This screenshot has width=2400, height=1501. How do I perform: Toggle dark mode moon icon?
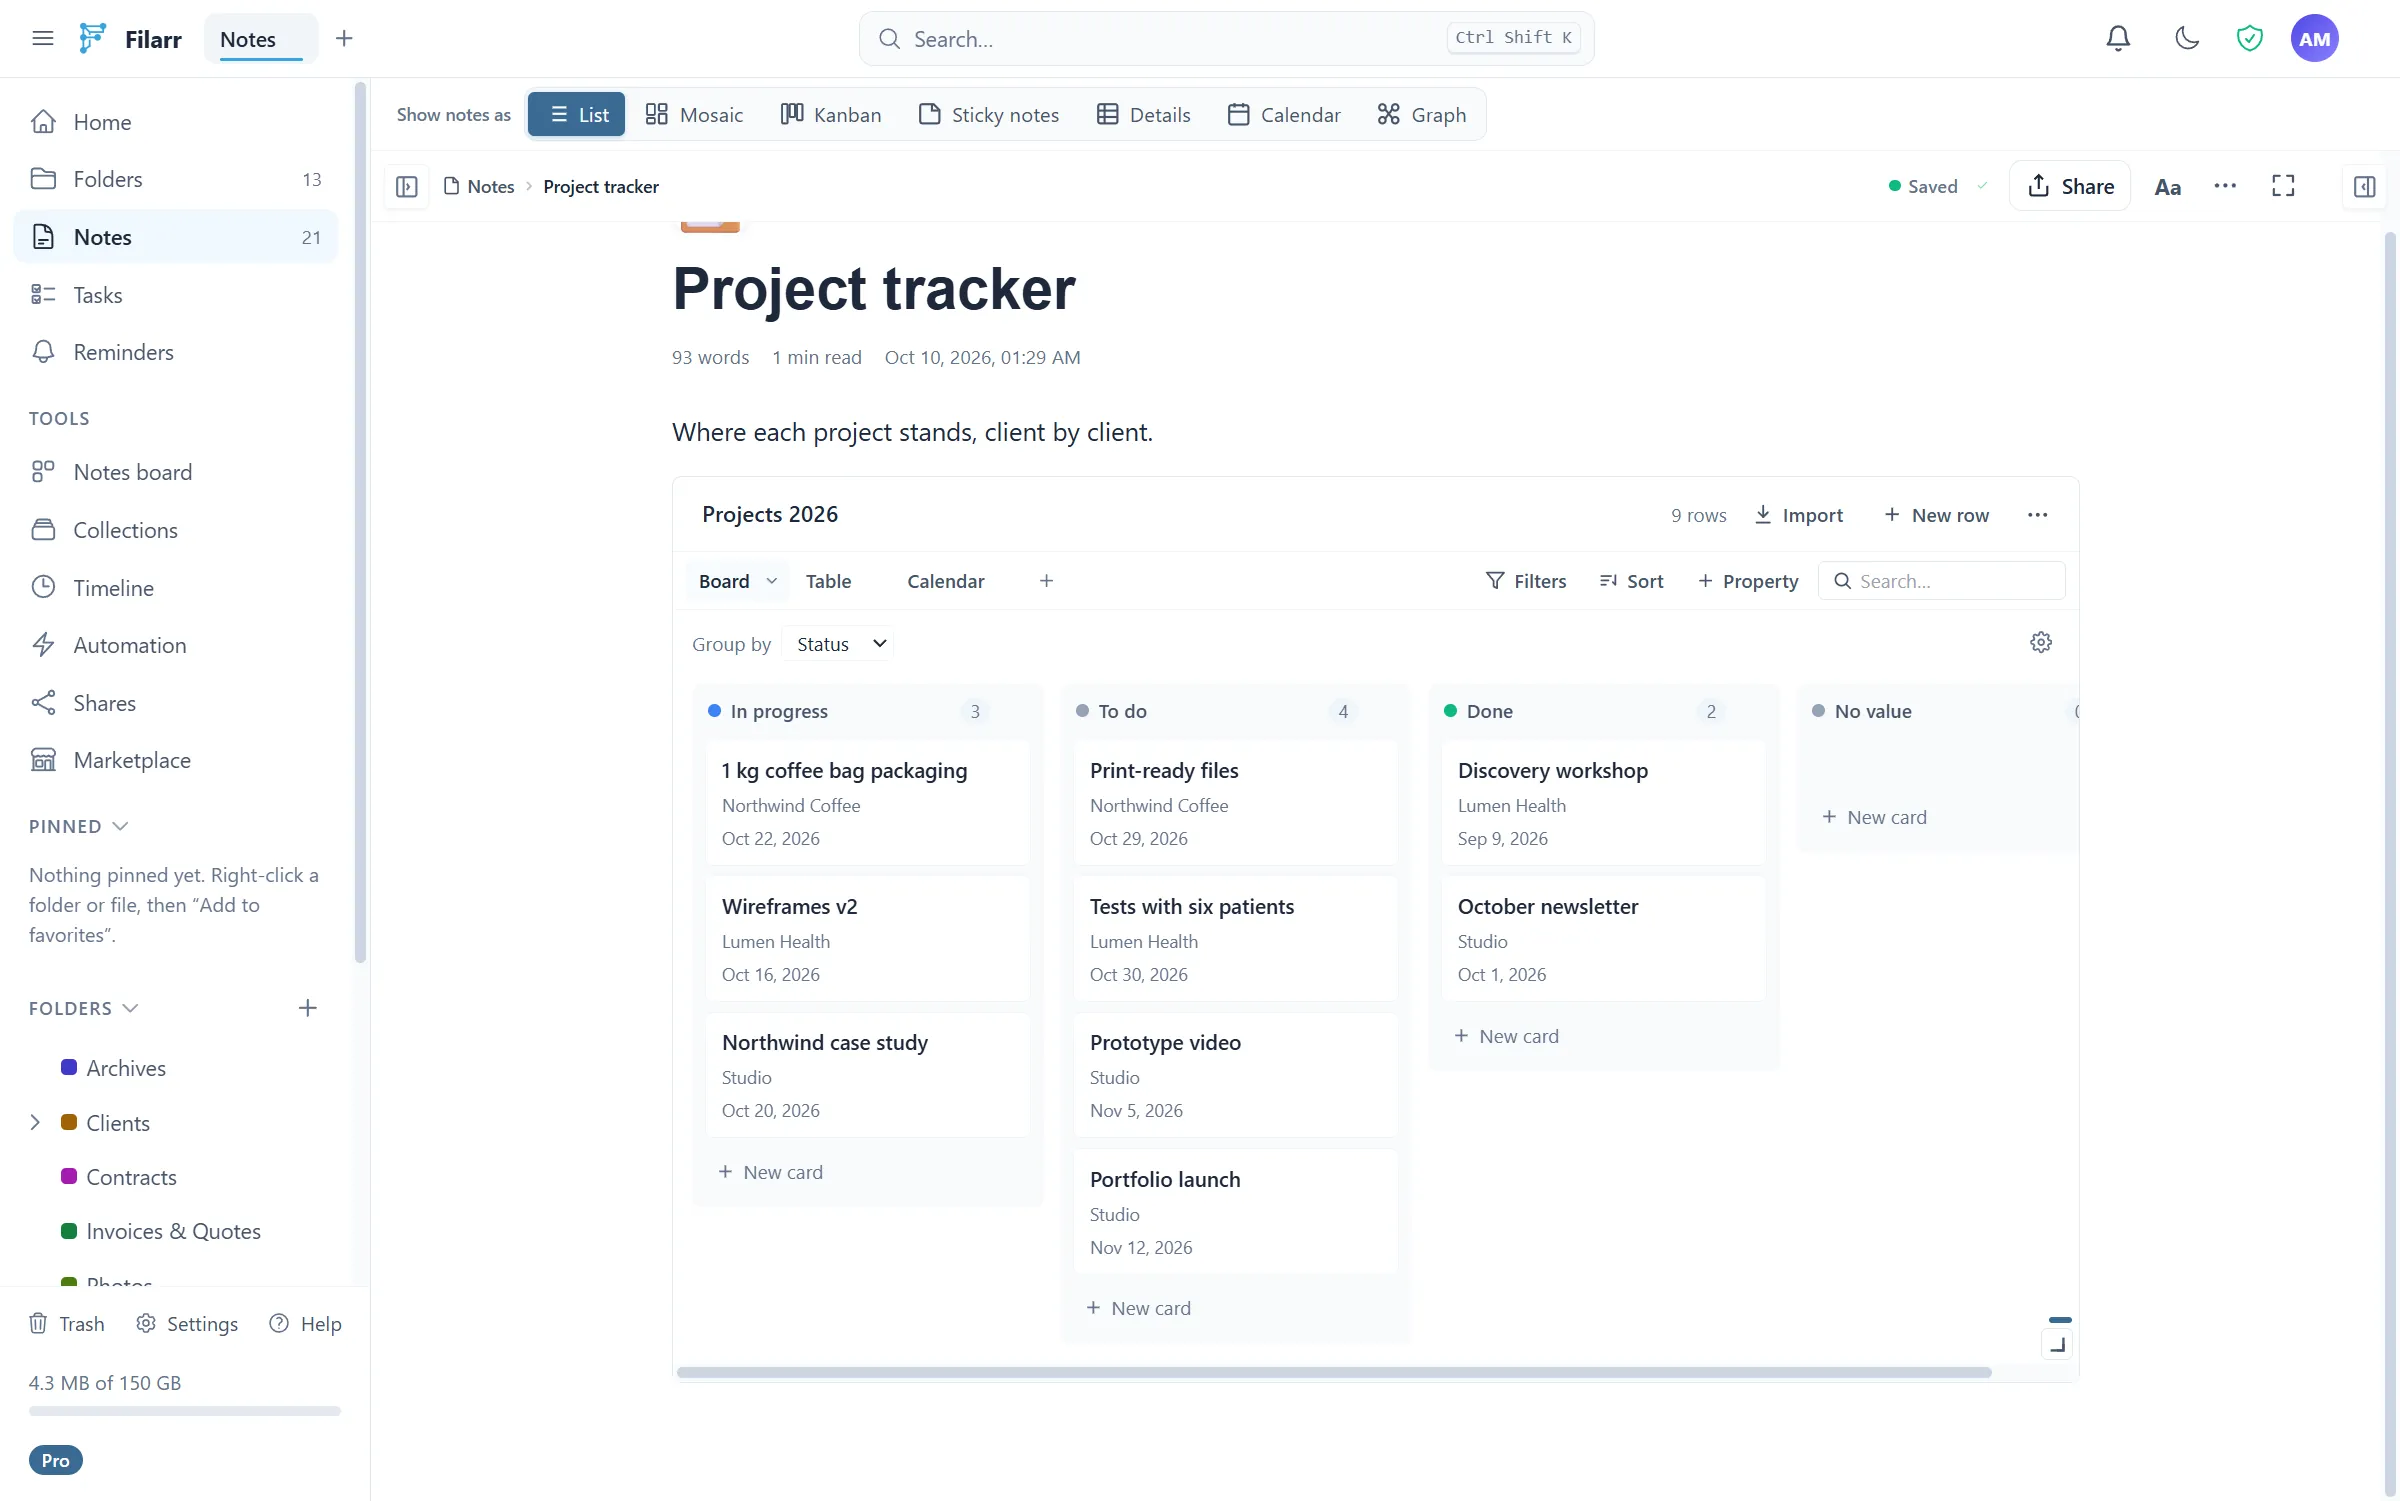pos(2187,38)
